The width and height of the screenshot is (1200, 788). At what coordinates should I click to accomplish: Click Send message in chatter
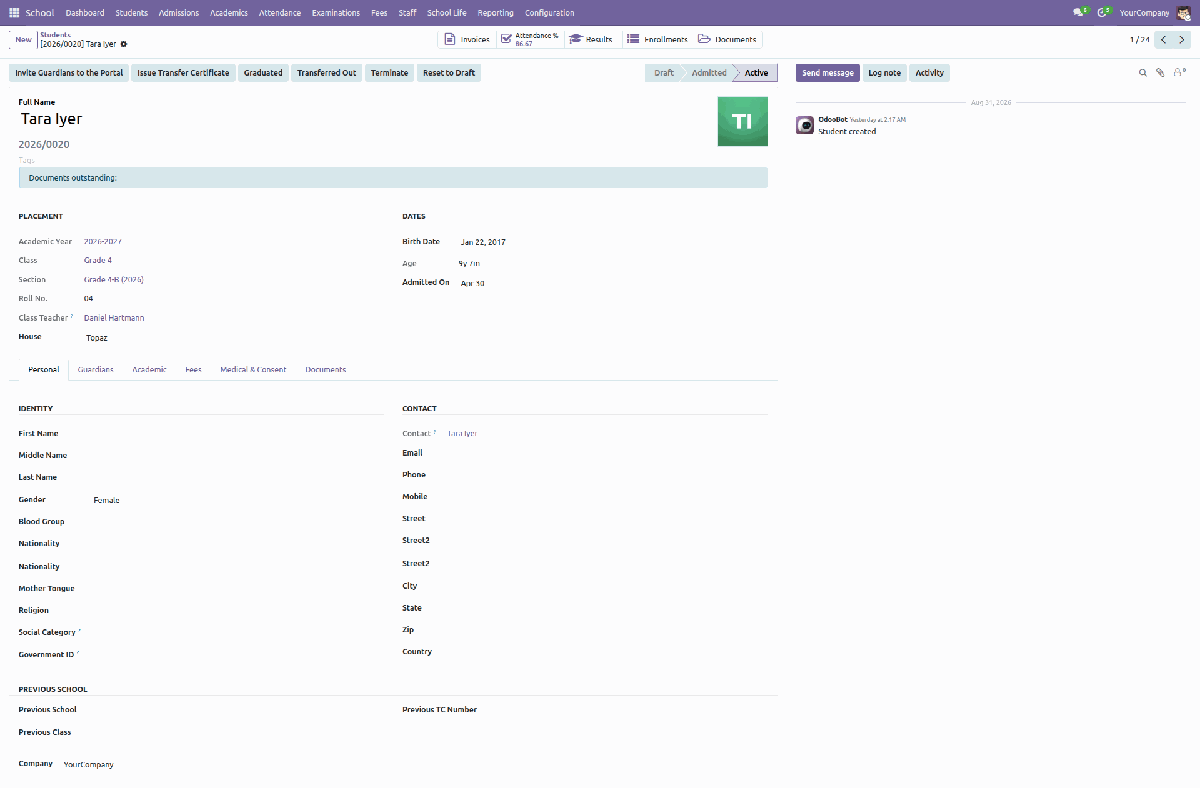point(827,73)
